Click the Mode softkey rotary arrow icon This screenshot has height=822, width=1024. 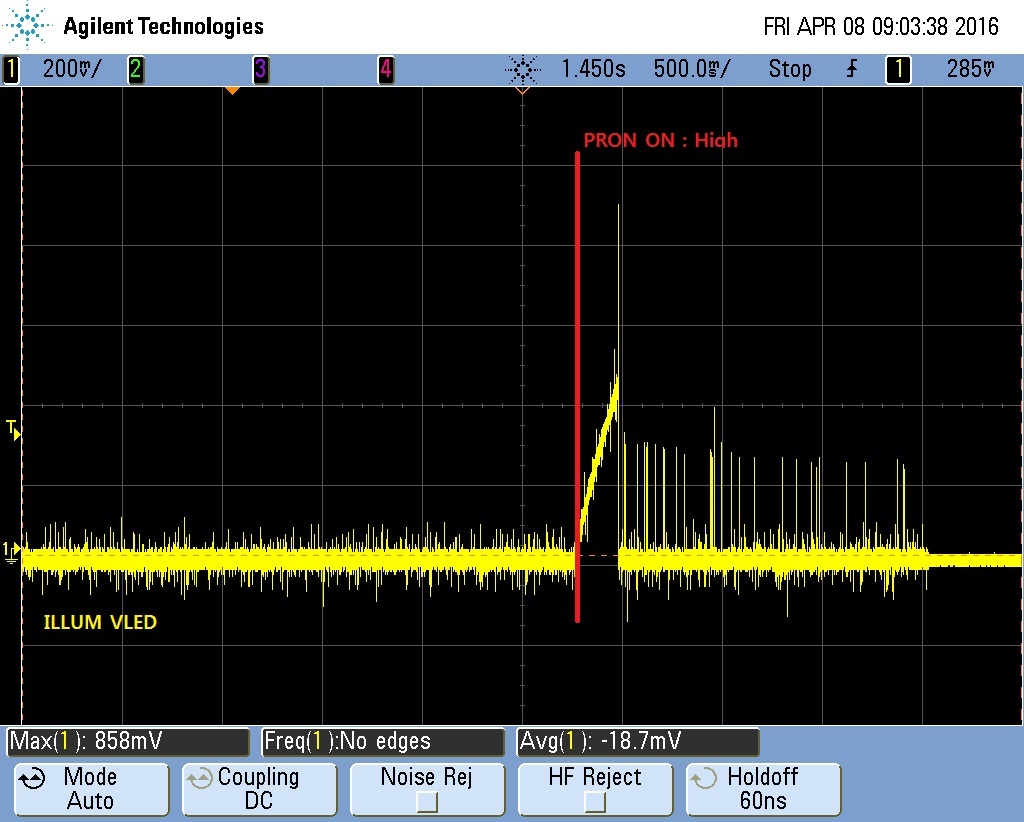[x=33, y=779]
